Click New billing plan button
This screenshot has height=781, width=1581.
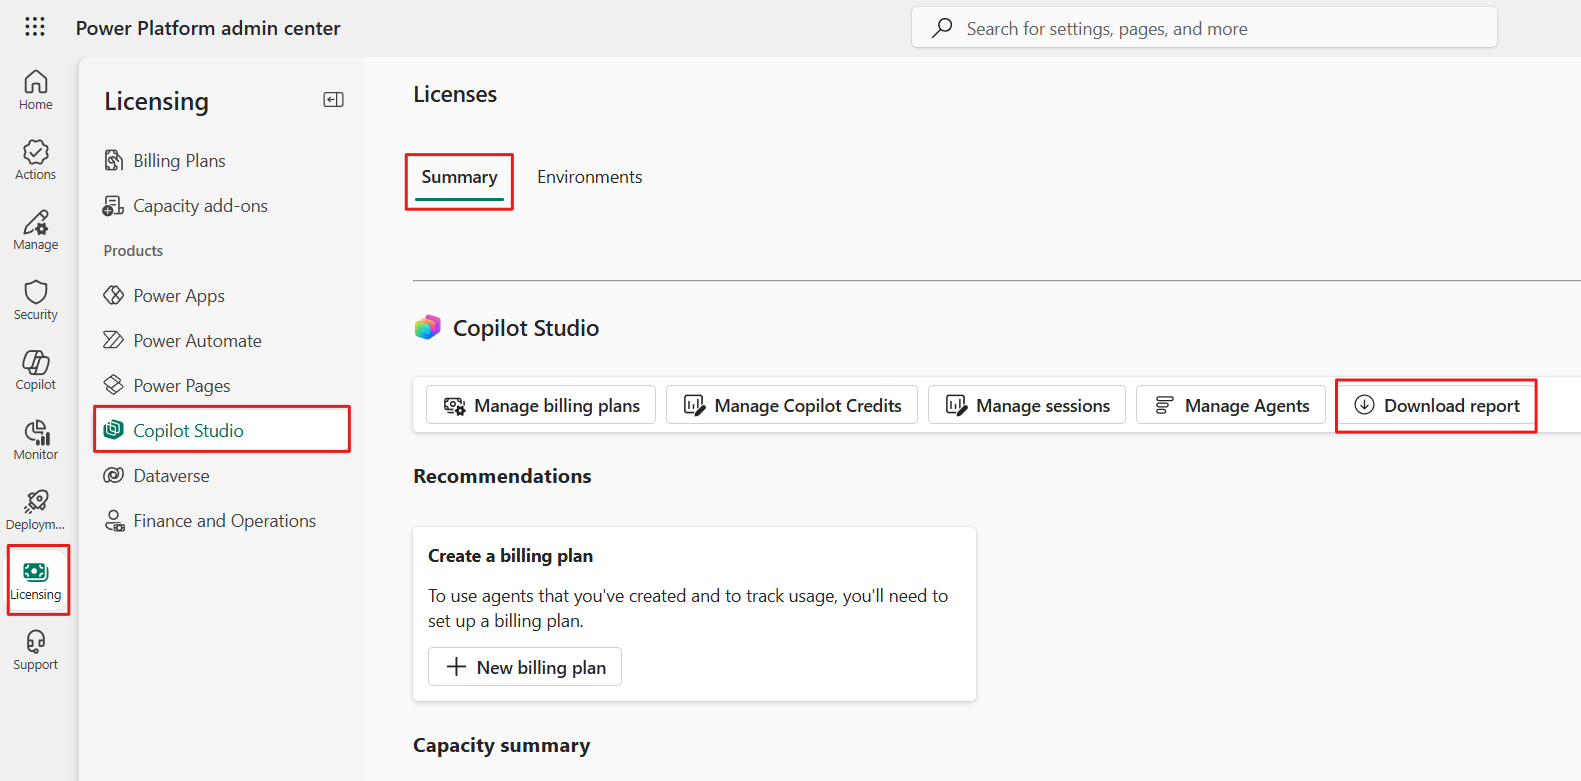(x=525, y=667)
